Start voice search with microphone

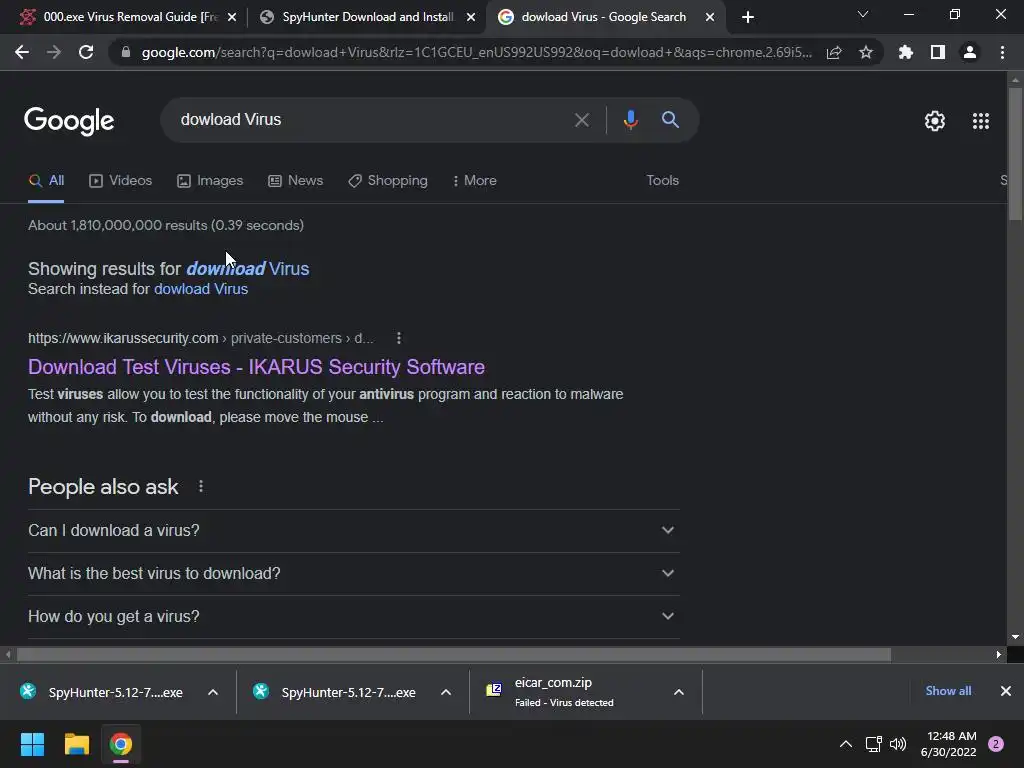630,120
